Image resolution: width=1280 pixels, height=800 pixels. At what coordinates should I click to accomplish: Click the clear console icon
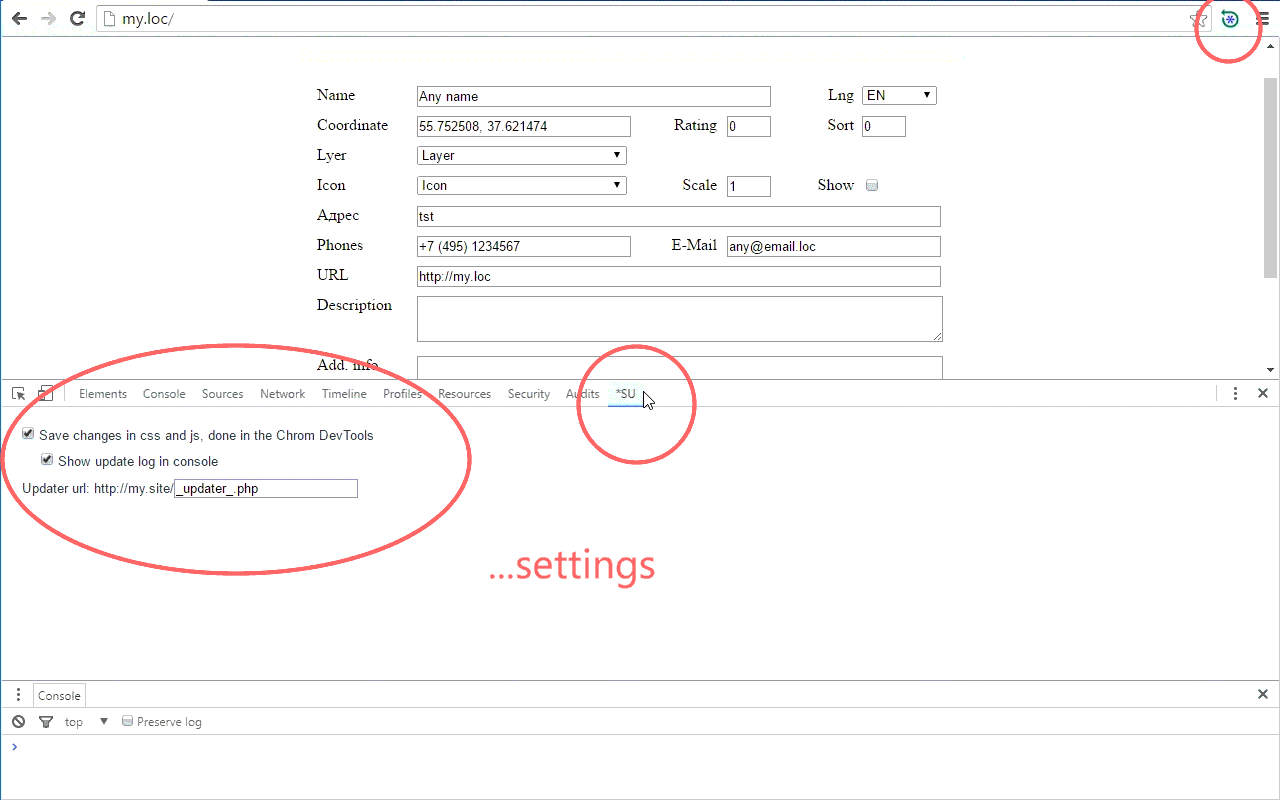tap(19, 722)
